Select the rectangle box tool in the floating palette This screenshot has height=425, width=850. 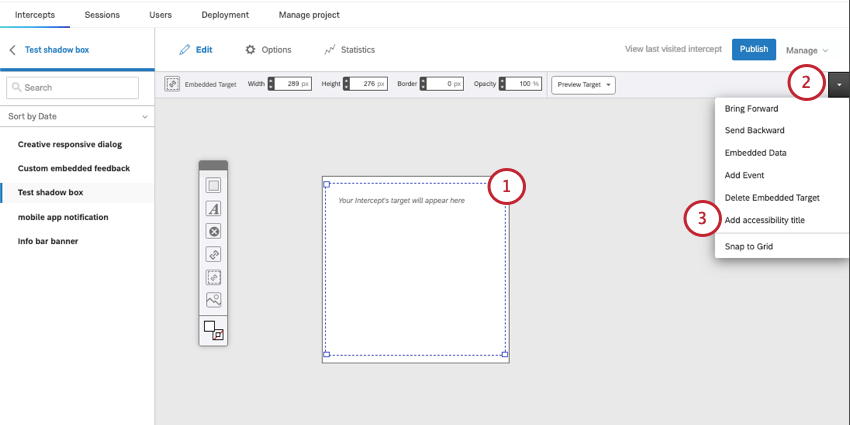pyautogui.click(x=213, y=185)
